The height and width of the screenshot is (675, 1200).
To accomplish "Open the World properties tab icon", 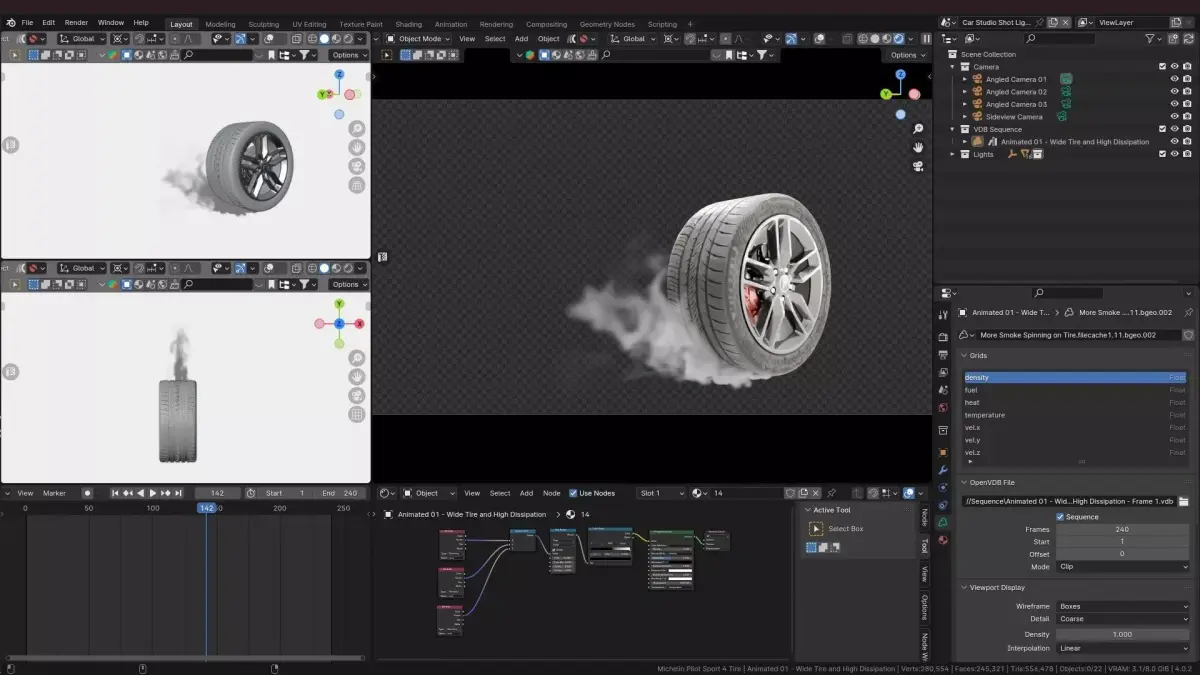I will [943, 408].
